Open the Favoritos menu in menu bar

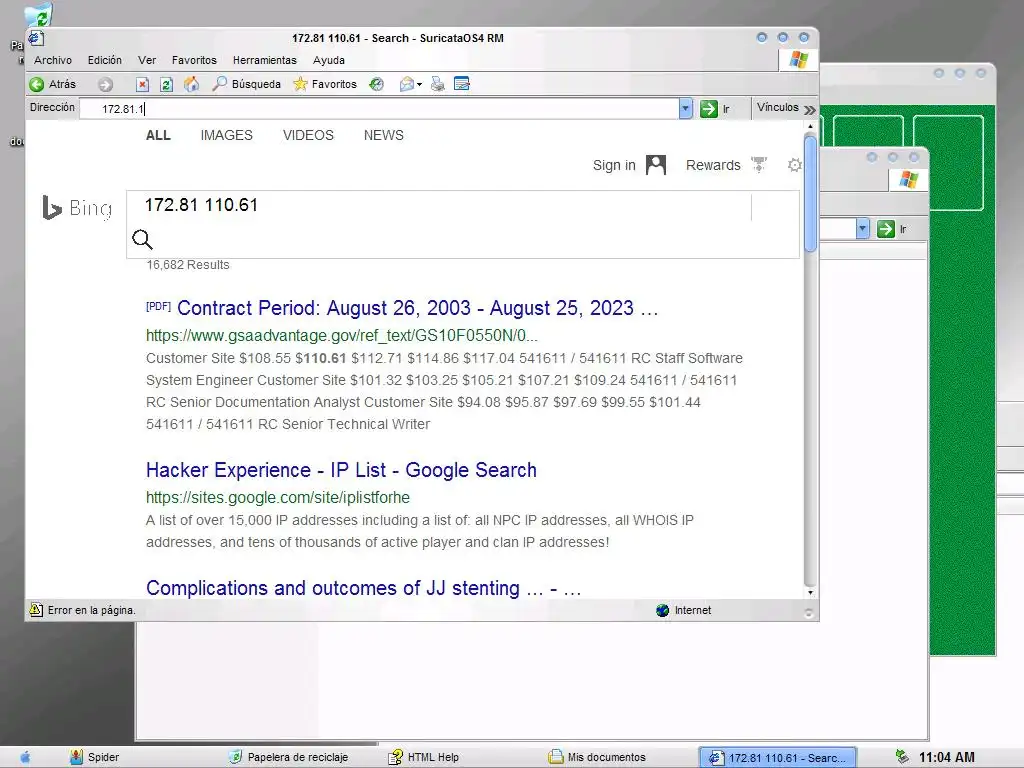(194, 60)
